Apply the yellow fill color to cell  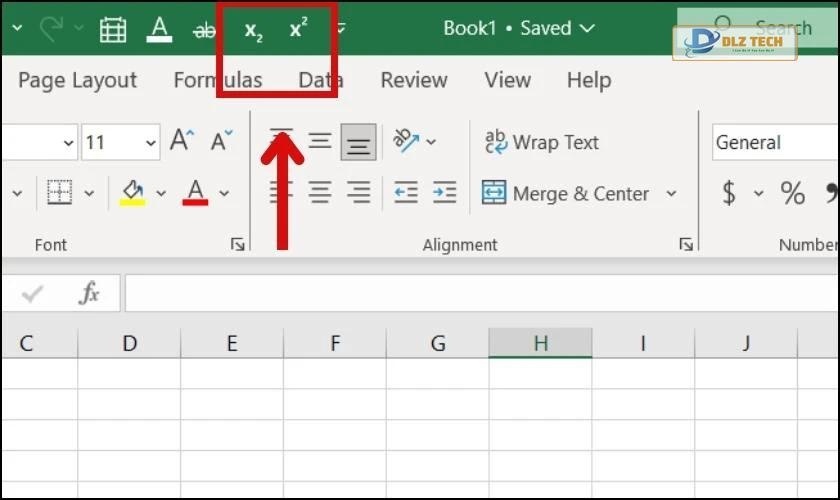point(133,192)
